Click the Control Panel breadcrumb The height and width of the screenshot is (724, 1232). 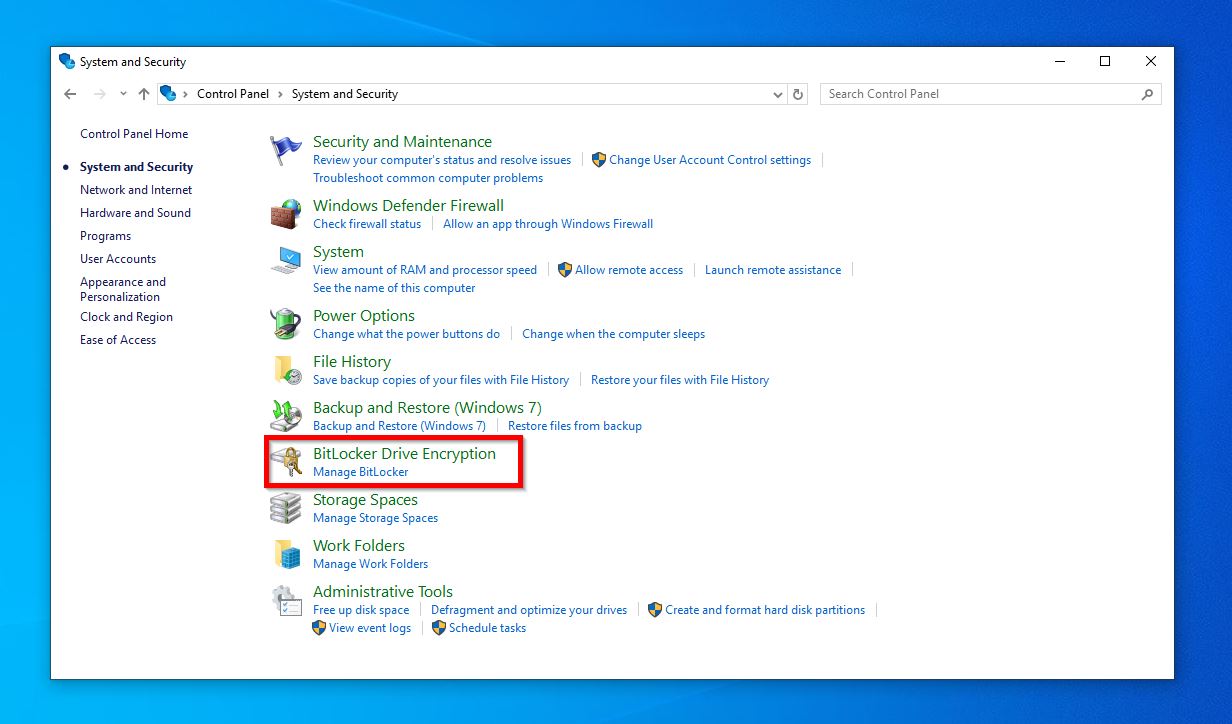[233, 94]
